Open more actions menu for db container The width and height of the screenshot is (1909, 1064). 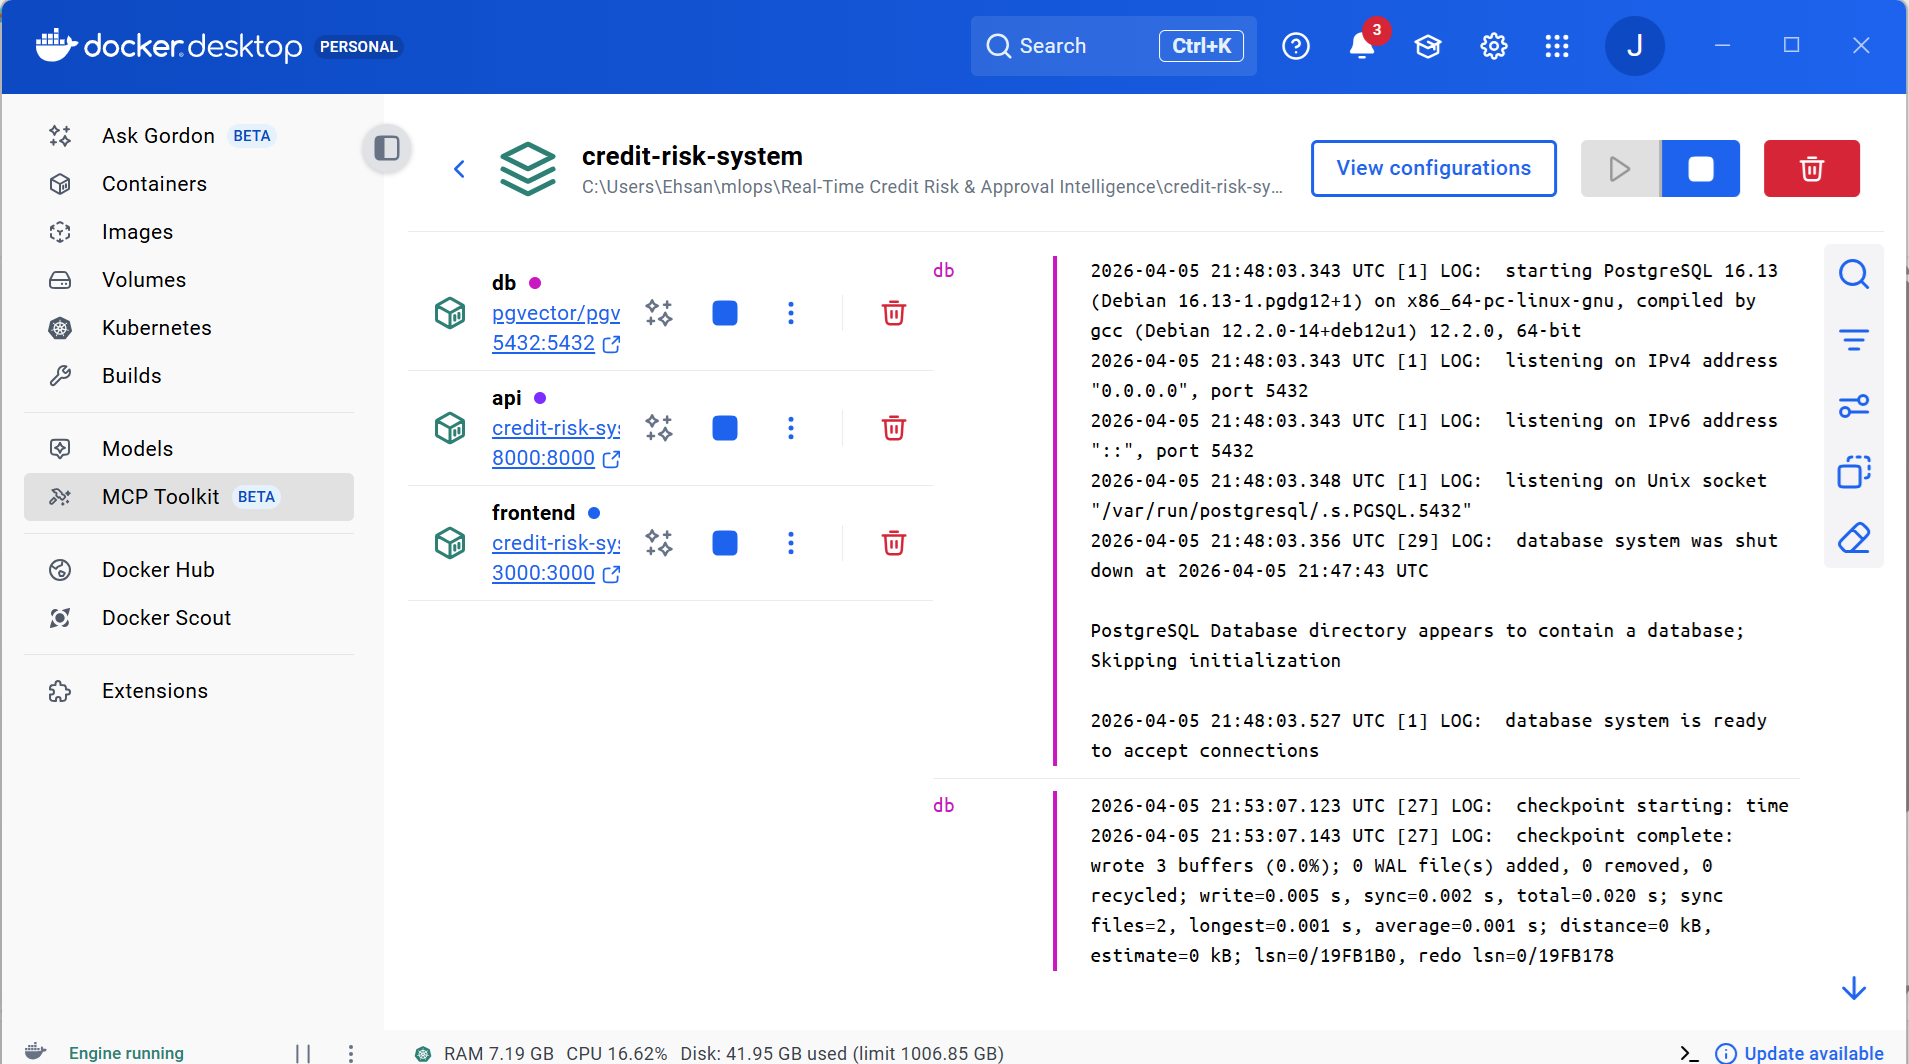[x=790, y=313]
